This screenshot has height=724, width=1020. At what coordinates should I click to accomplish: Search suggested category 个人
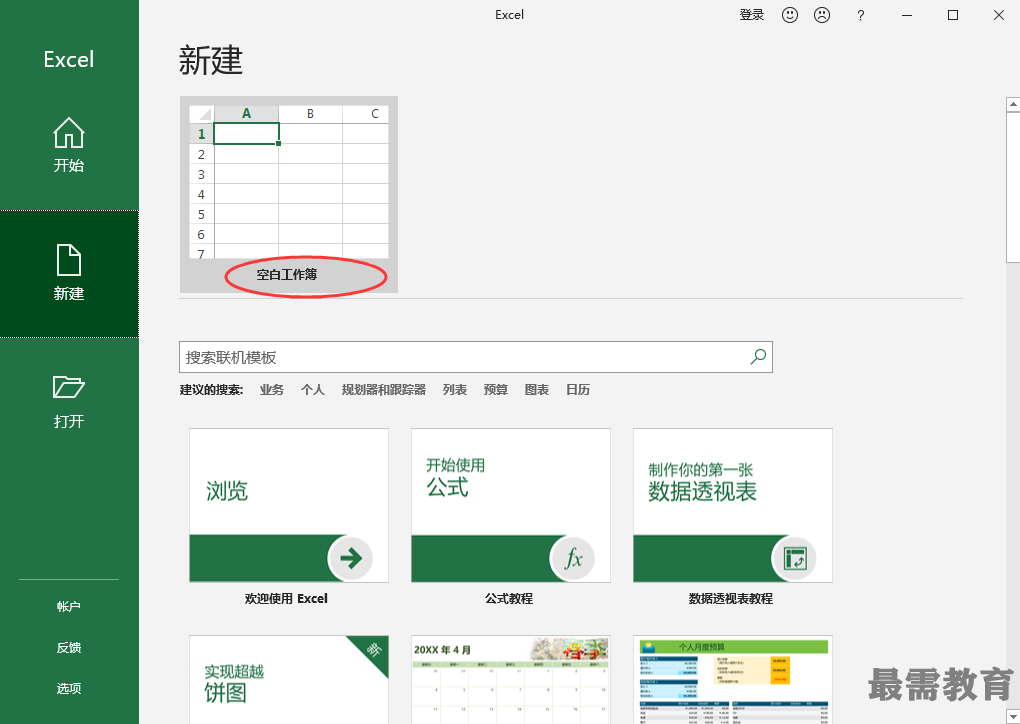point(313,390)
